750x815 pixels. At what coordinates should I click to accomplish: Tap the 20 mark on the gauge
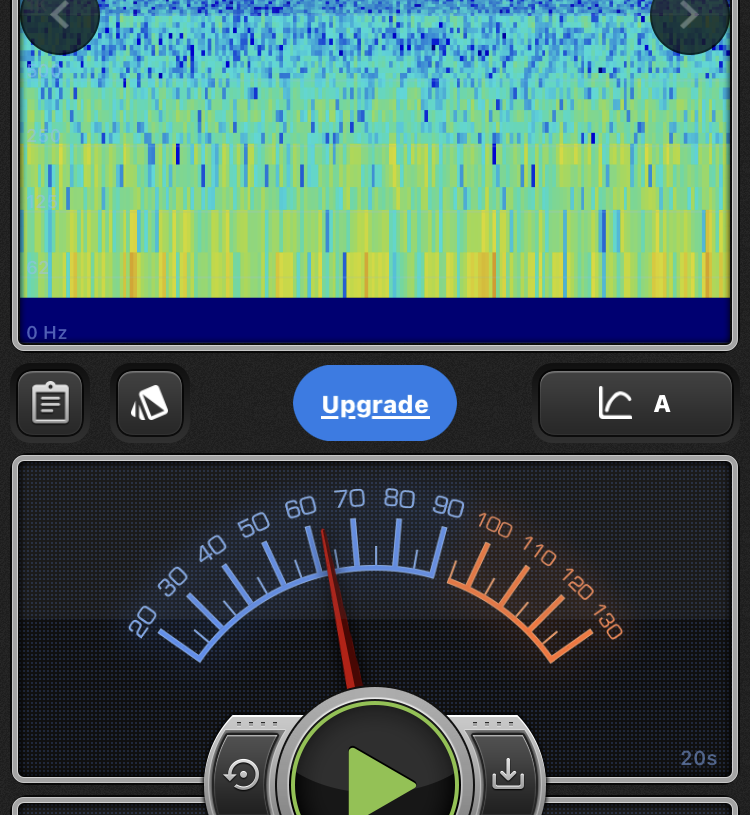click(144, 622)
